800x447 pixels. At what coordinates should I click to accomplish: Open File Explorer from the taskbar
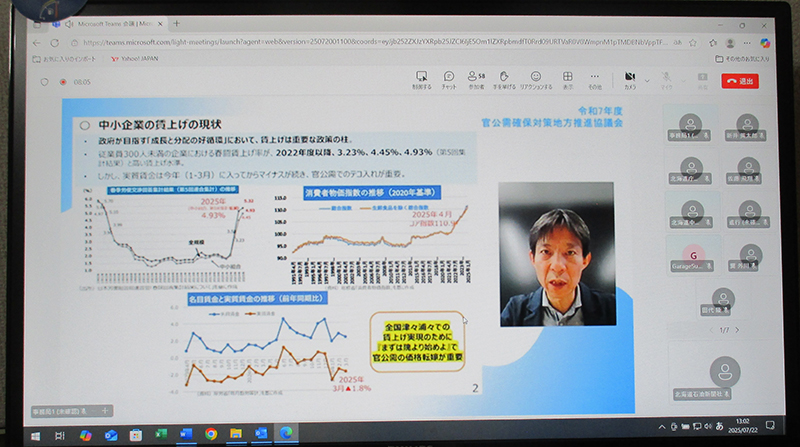click(236, 434)
